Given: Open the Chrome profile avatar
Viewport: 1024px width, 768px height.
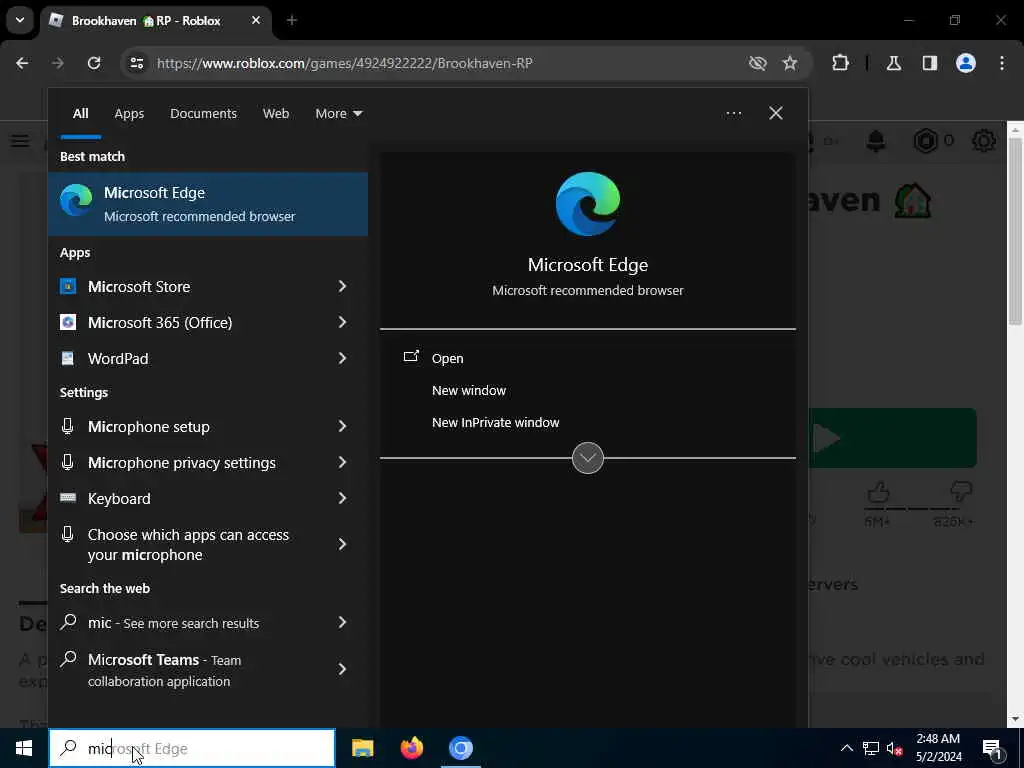Looking at the screenshot, I should click(966, 63).
